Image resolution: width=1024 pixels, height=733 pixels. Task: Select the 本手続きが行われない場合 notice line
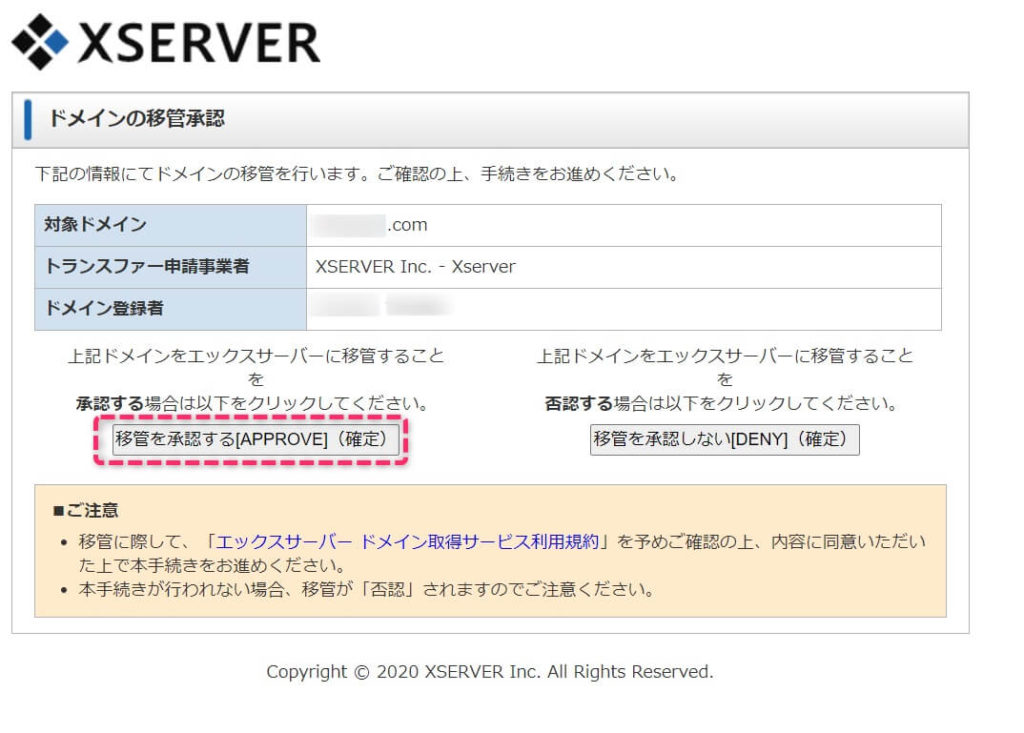(x=366, y=590)
